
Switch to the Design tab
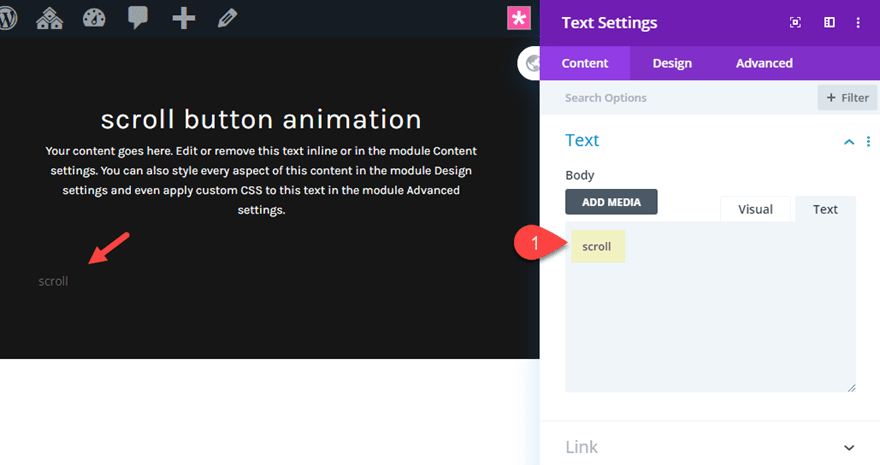point(672,63)
